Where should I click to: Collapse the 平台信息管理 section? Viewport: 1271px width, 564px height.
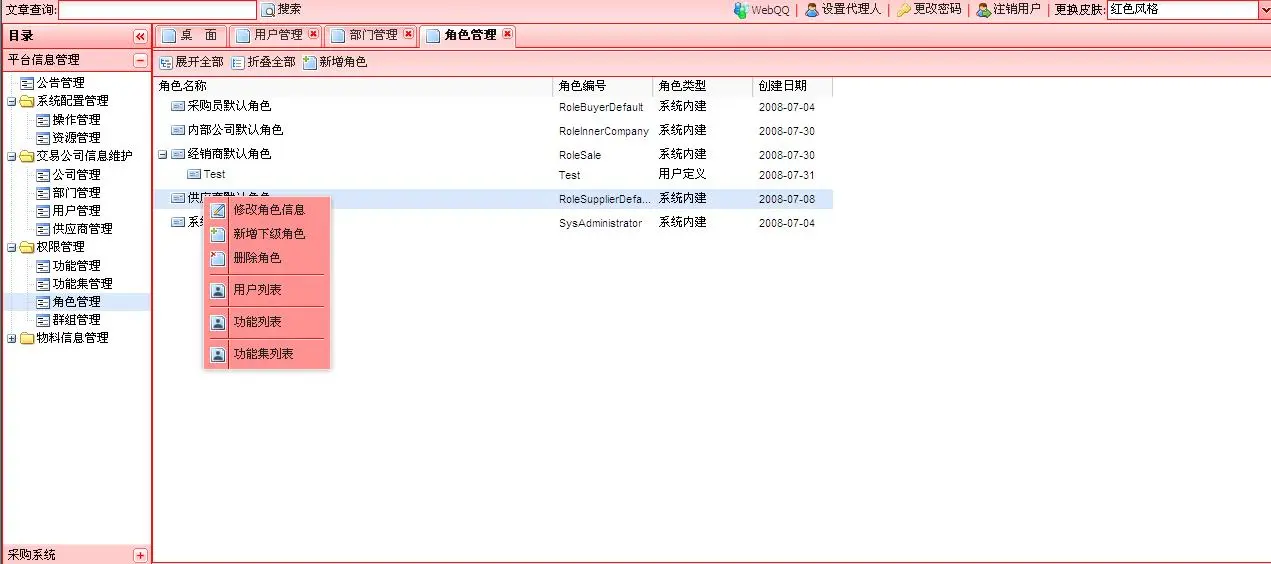pos(140,60)
